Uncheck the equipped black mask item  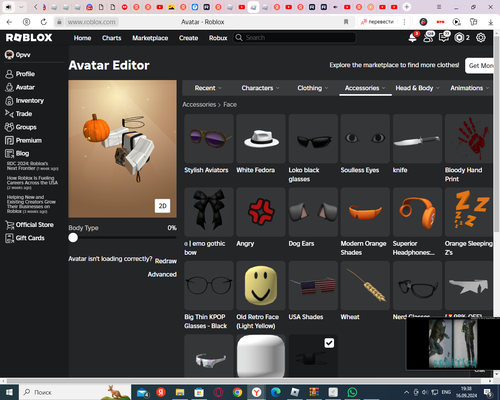click(x=329, y=343)
